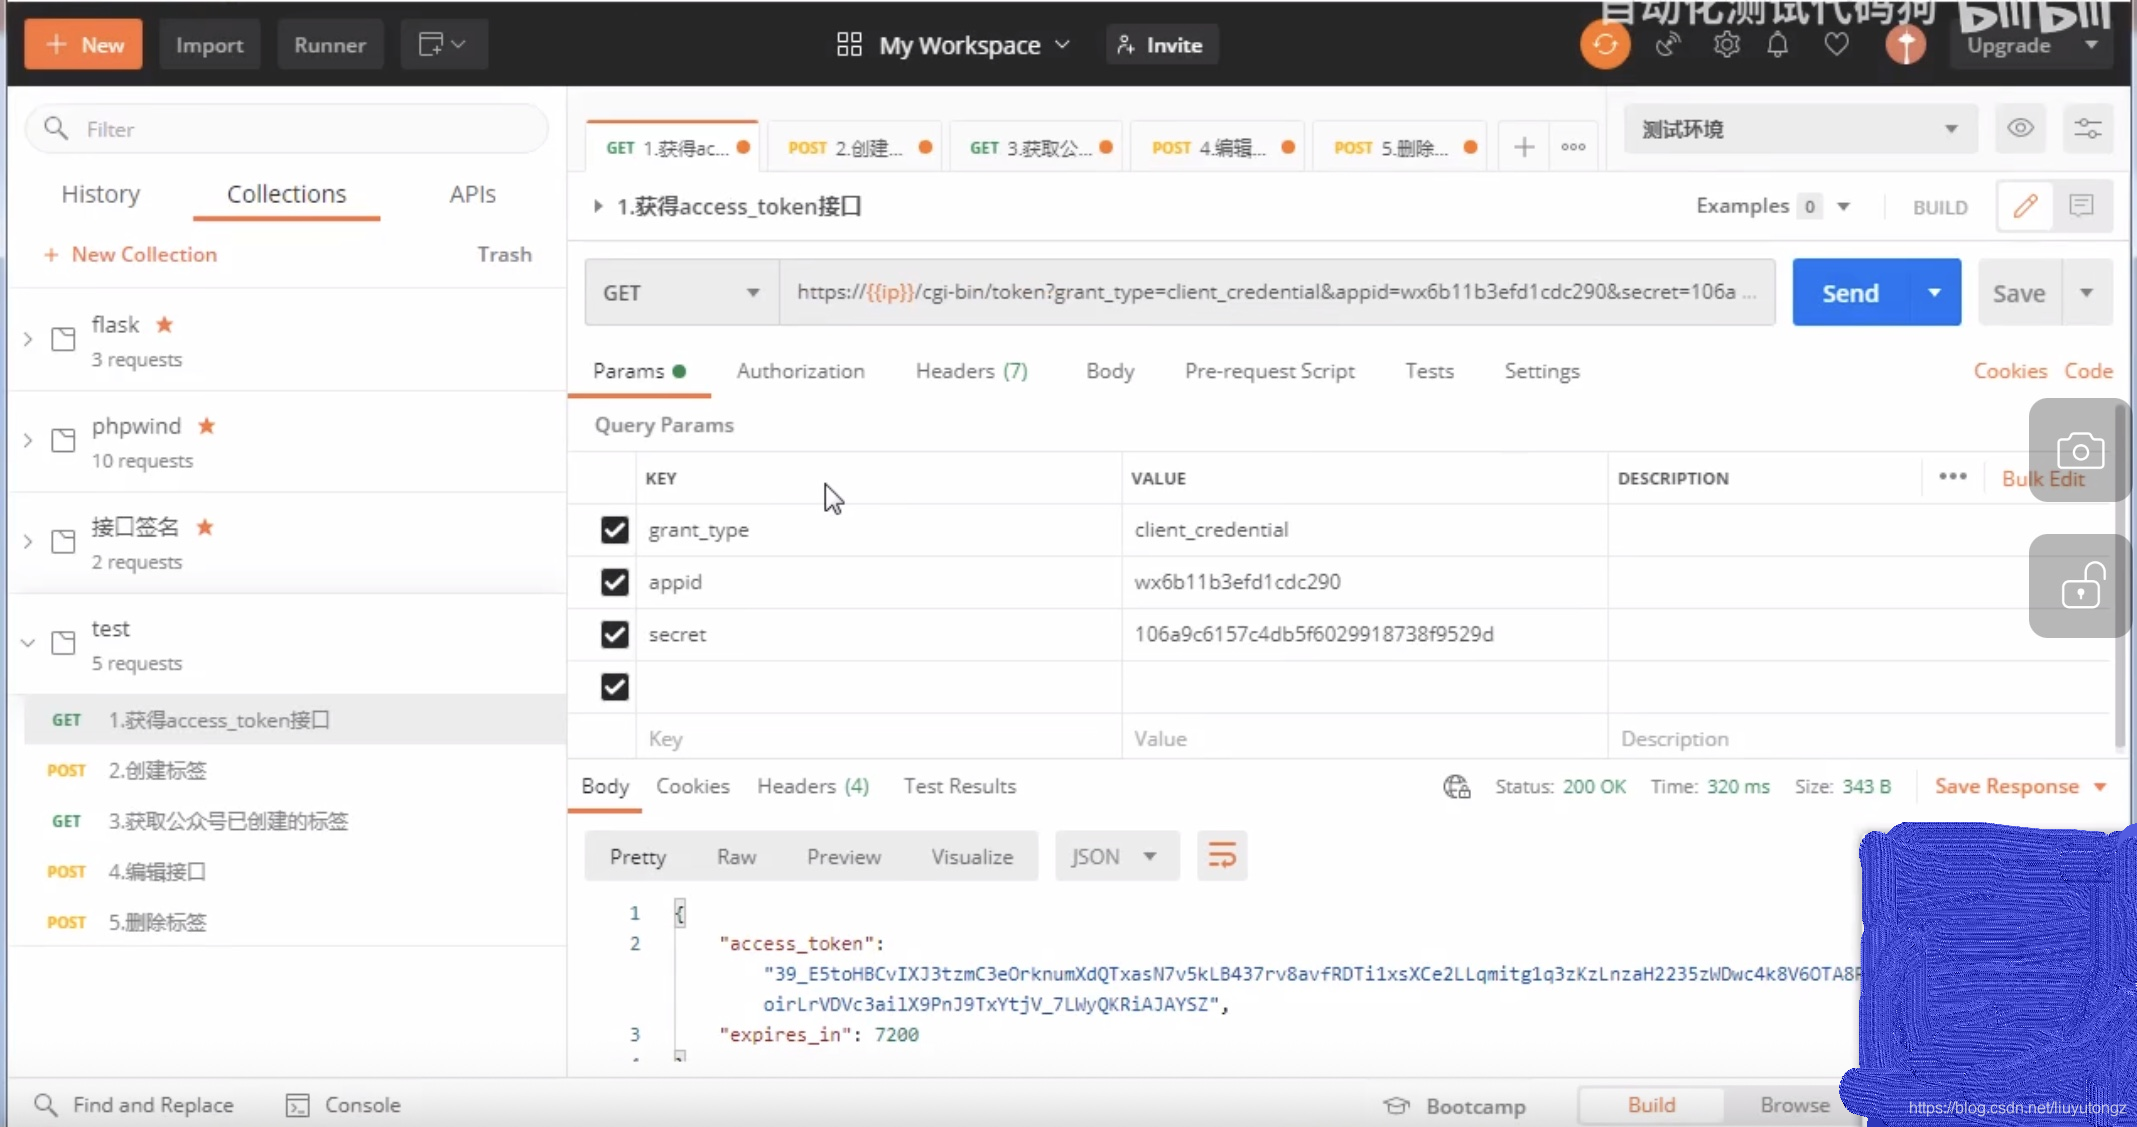Open the settings gear icon

pyautogui.click(x=1726, y=45)
